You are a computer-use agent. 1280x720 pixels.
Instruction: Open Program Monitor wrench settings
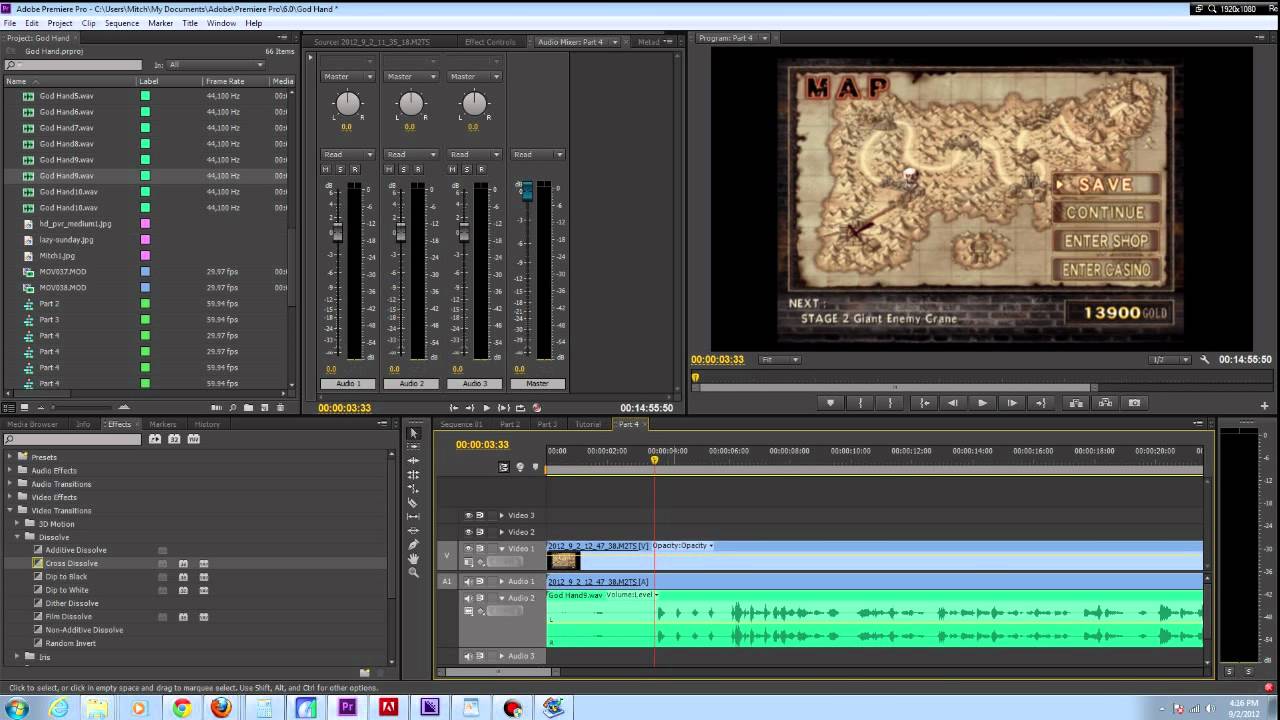(x=1205, y=360)
